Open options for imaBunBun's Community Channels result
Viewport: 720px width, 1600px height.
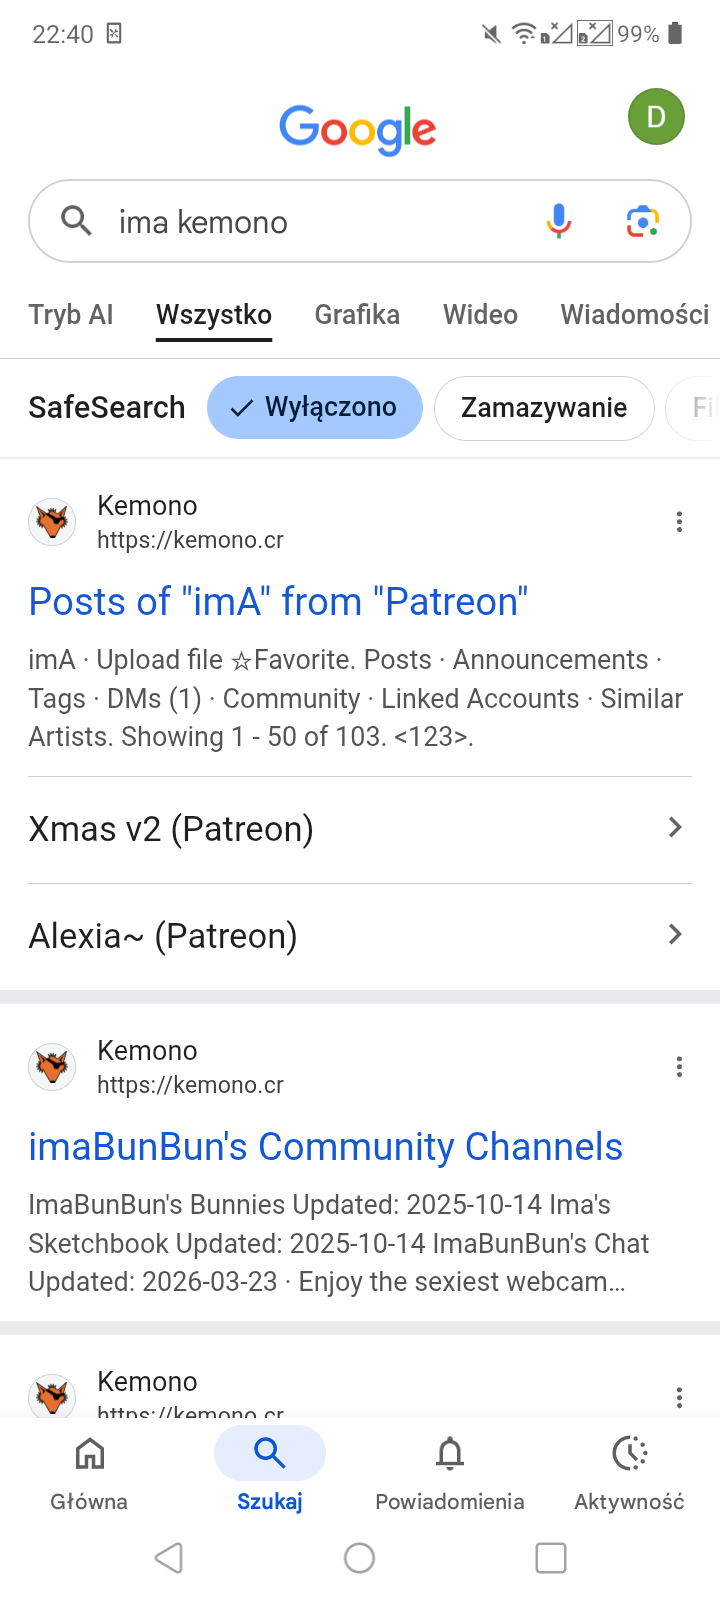point(679,1067)
